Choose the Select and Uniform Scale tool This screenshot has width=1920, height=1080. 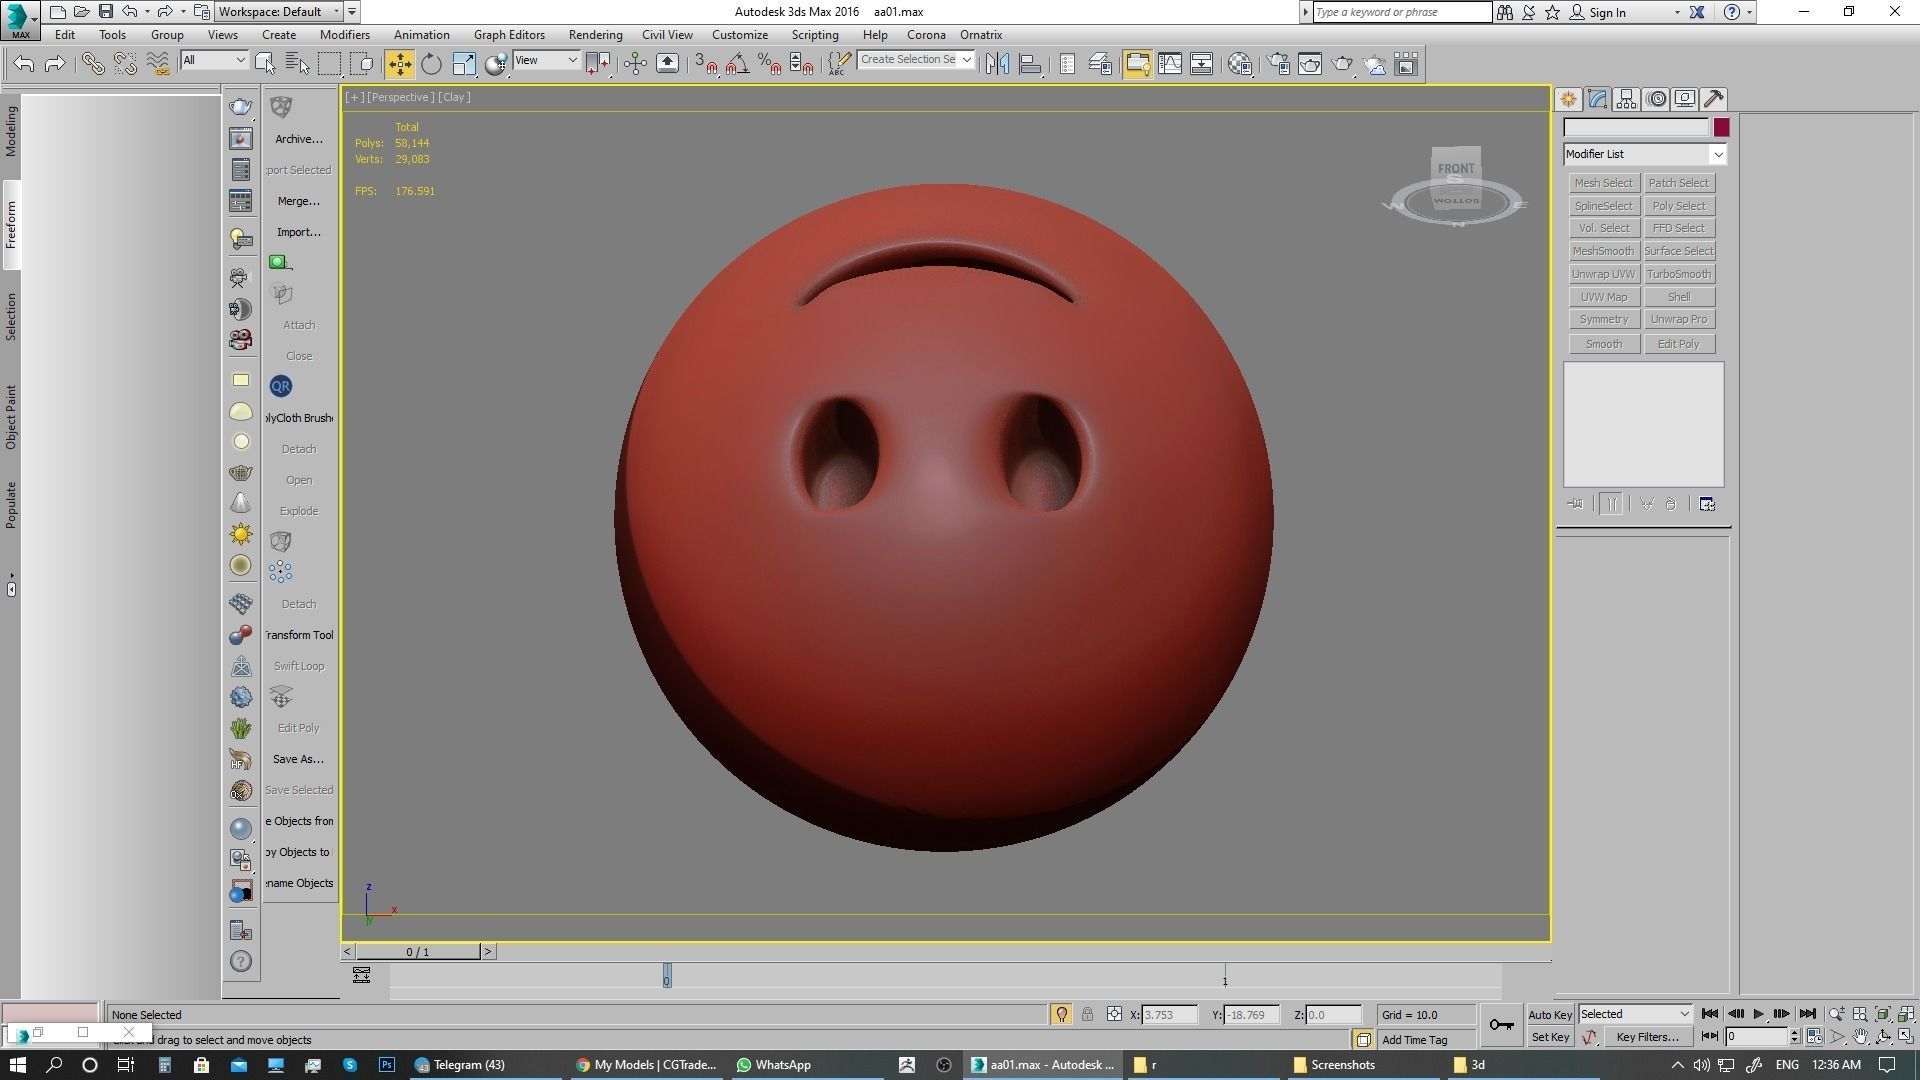pos(464,64)
